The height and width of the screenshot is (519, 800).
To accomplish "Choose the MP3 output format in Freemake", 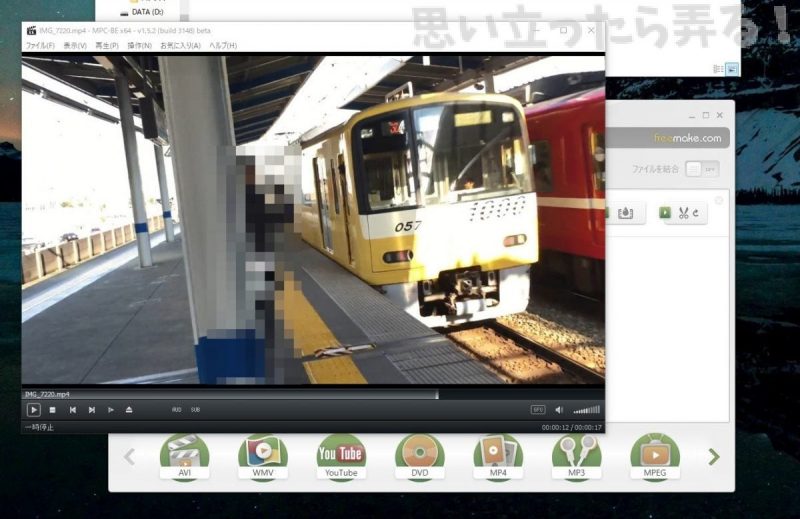I will pos(576,457).
